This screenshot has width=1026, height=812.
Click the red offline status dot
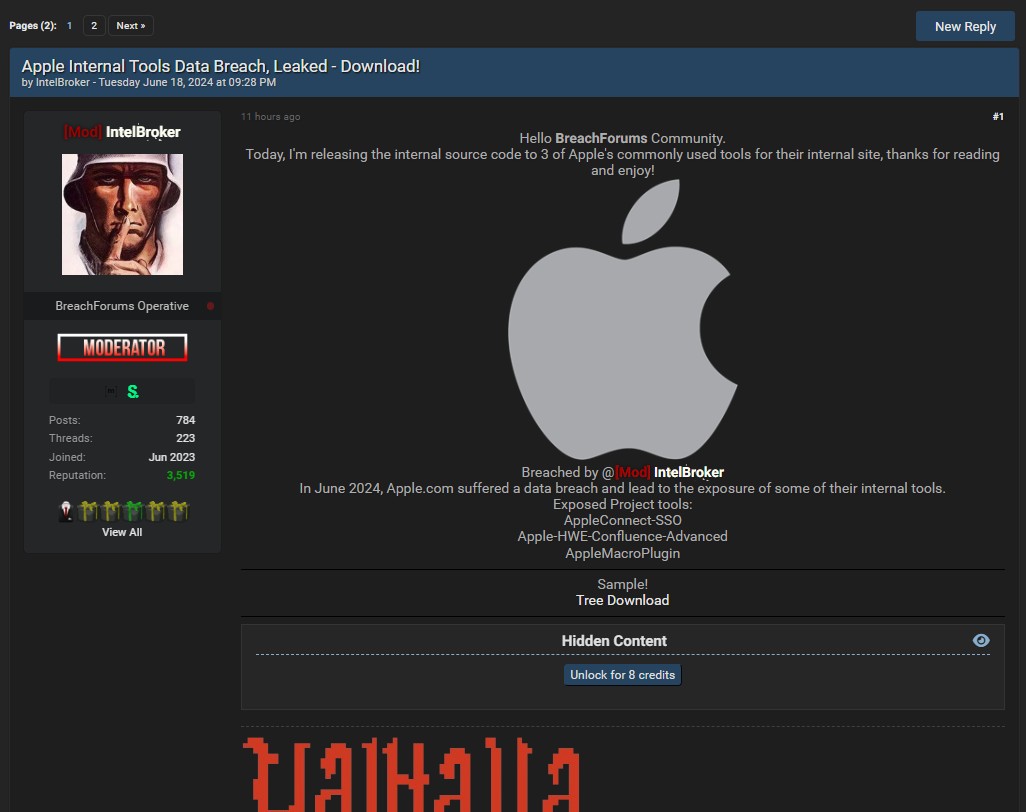pos(210,306)
